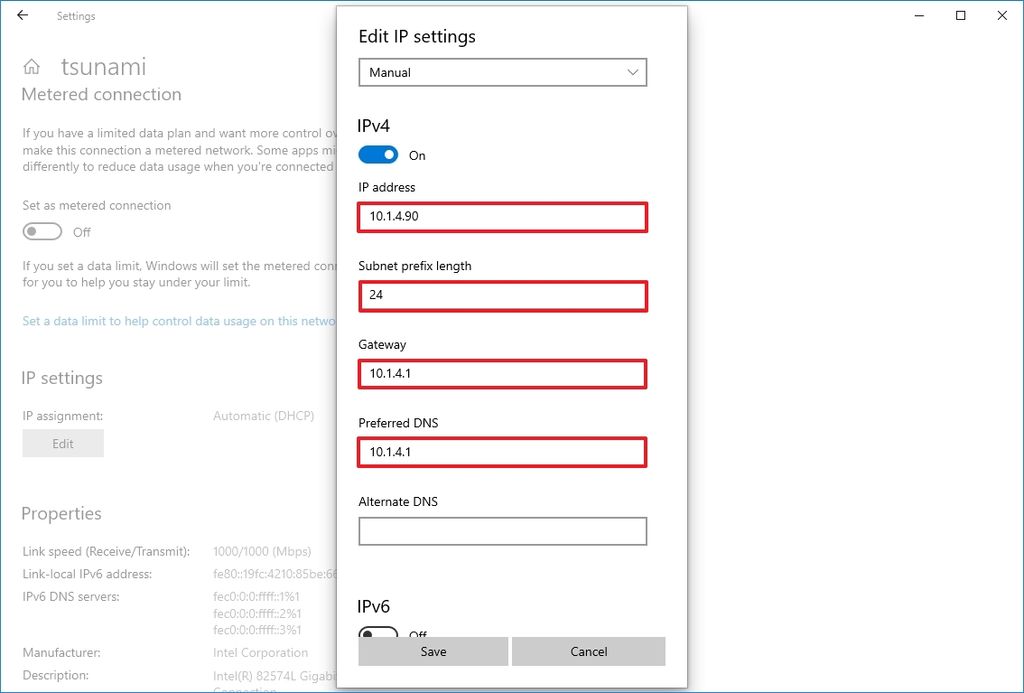This screenshot has width=1024, height=693.
Task: Select the Subnet prefix length field
Action: click(x=502, y=295)
